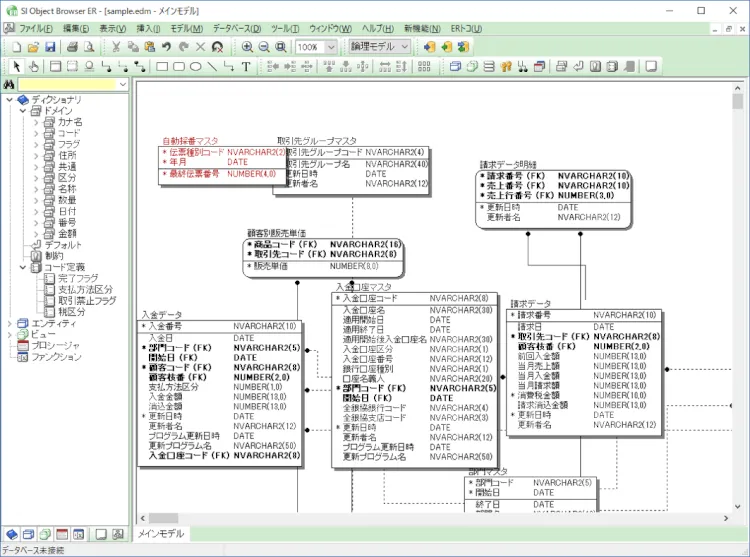
Task: Click the Zoom In magnifier icon
Action: click(x=247, y=47)
